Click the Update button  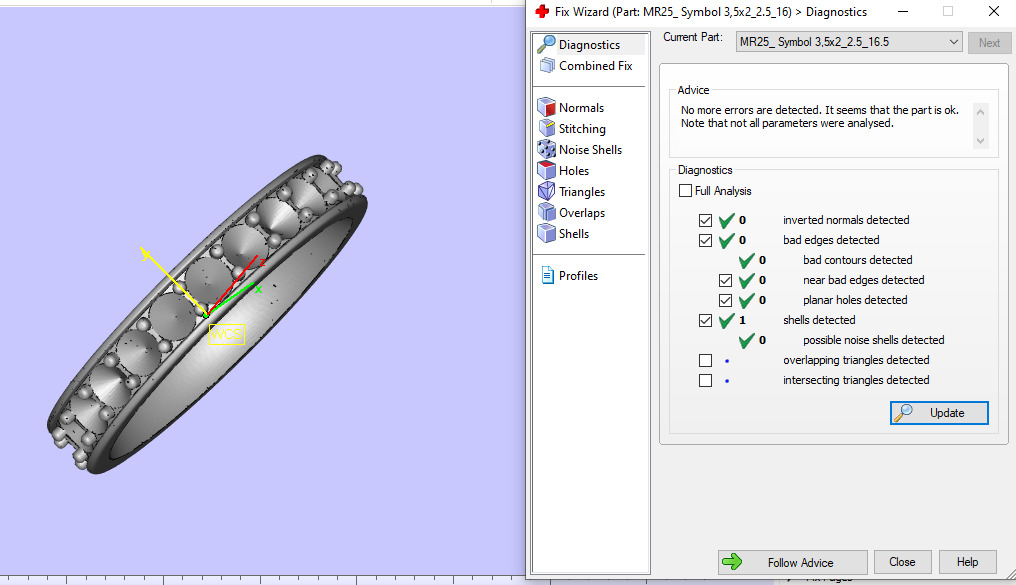point(939,413)
